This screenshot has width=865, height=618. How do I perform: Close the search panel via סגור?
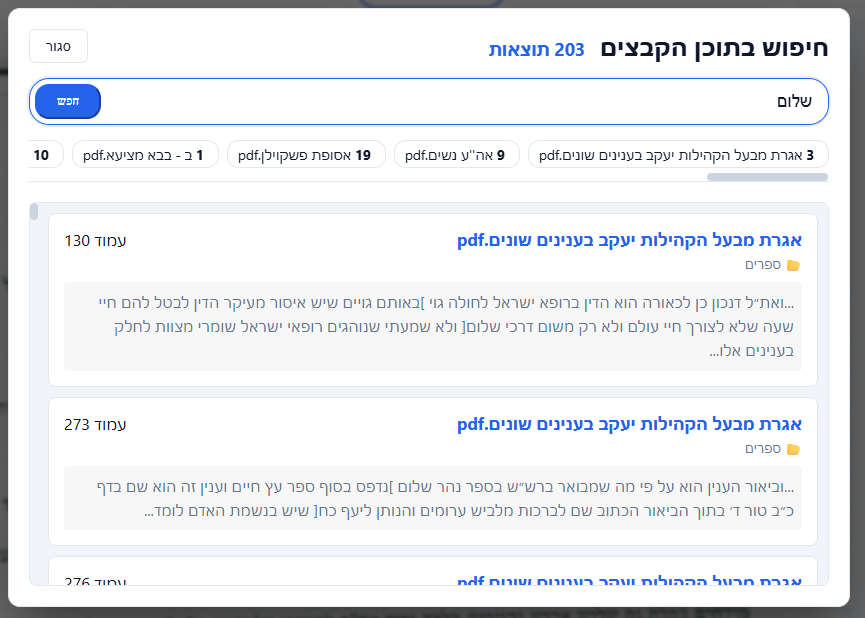pos(57,46)
